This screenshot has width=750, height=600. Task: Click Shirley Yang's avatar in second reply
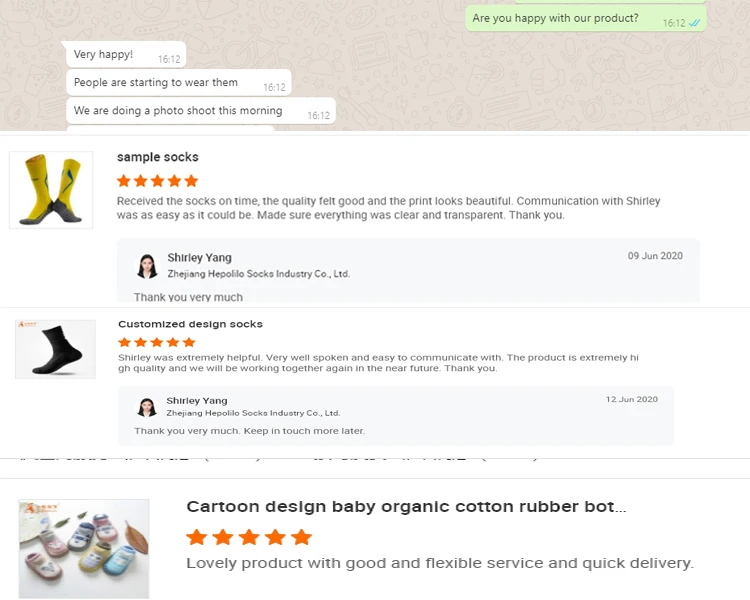pos(147,407)
